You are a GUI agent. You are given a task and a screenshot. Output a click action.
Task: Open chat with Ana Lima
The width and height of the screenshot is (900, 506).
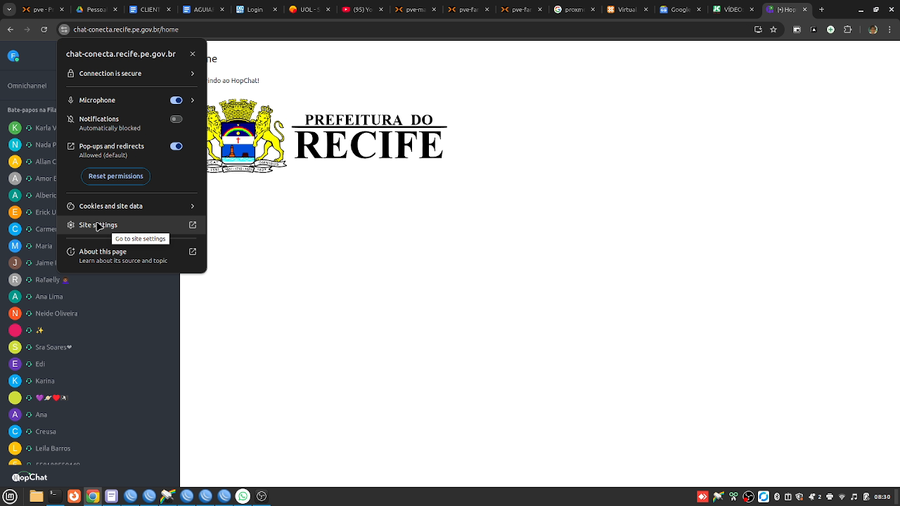92,297
